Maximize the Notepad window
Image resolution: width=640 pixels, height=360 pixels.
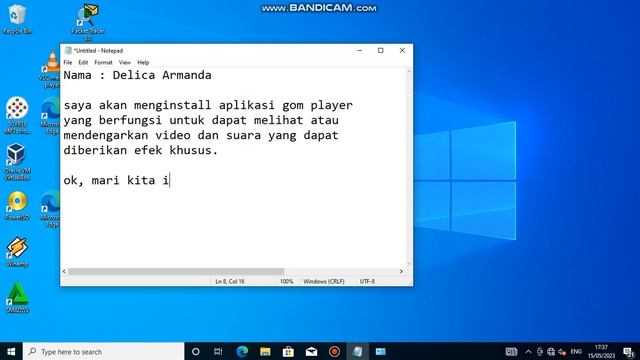click(x=380, y=51)
